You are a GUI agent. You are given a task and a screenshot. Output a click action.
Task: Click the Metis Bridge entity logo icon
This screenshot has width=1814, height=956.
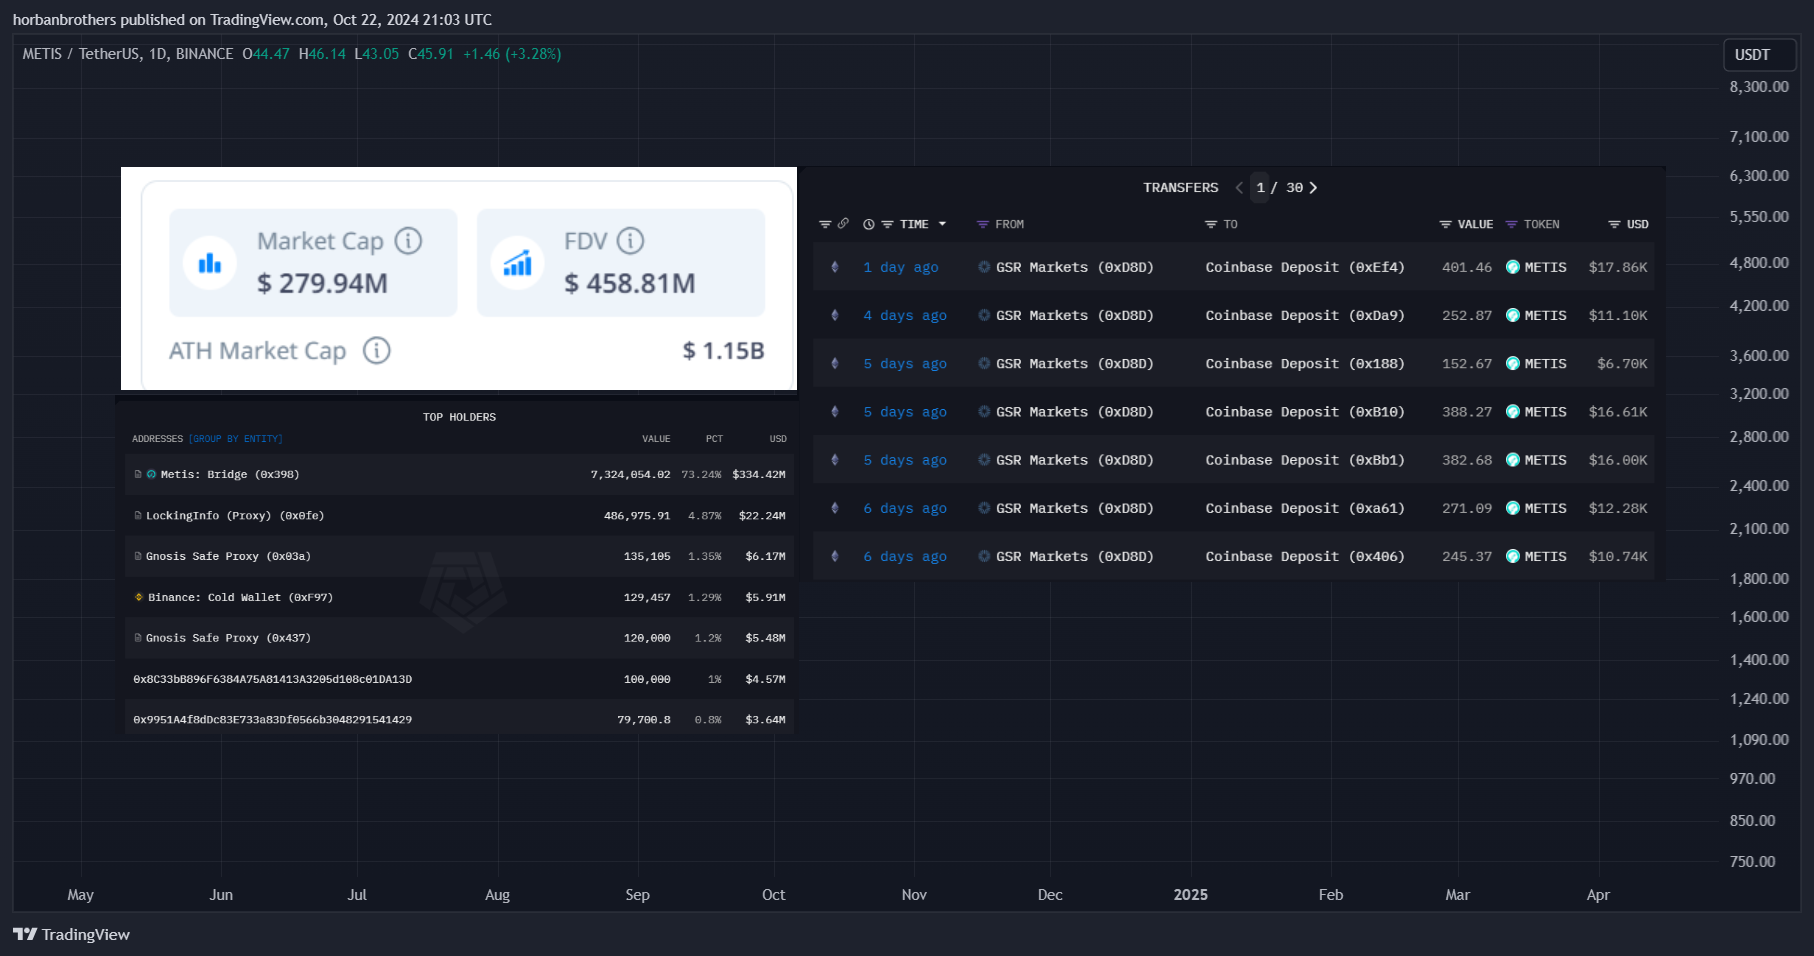coord(151,474)
